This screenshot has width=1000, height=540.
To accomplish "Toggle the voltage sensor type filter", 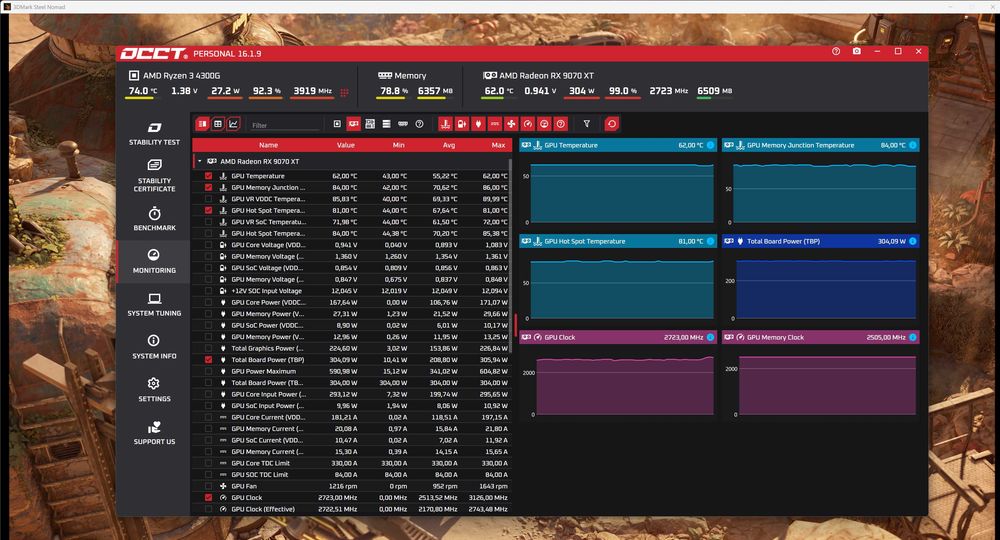I will click(x=462, y=124).
